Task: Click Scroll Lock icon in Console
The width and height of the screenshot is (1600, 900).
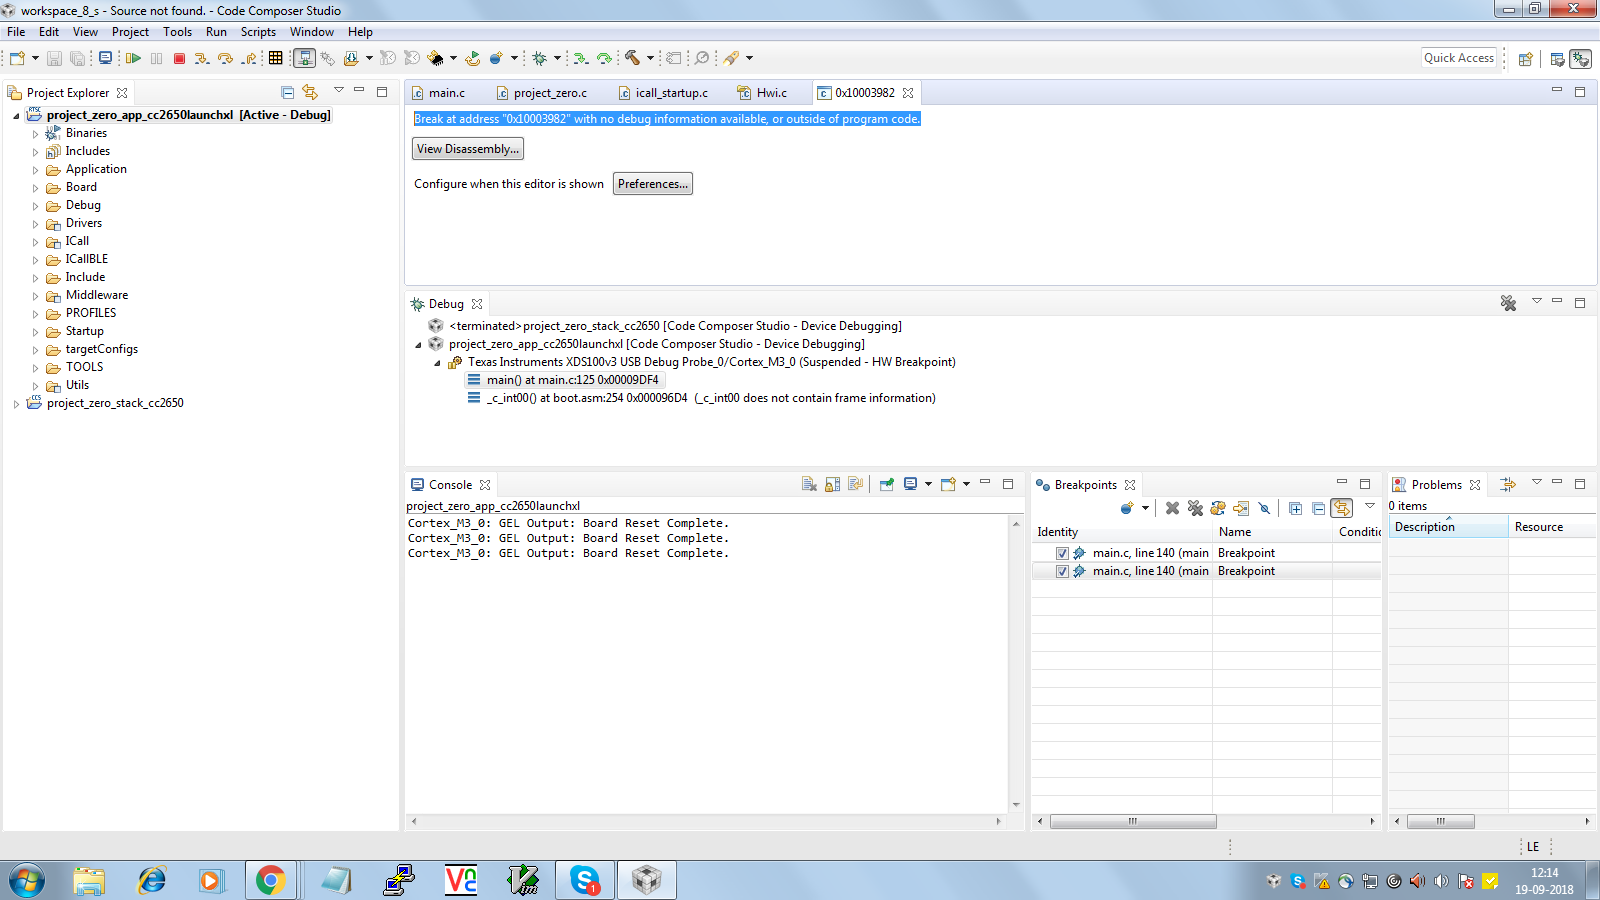Action: pos(832,484)
